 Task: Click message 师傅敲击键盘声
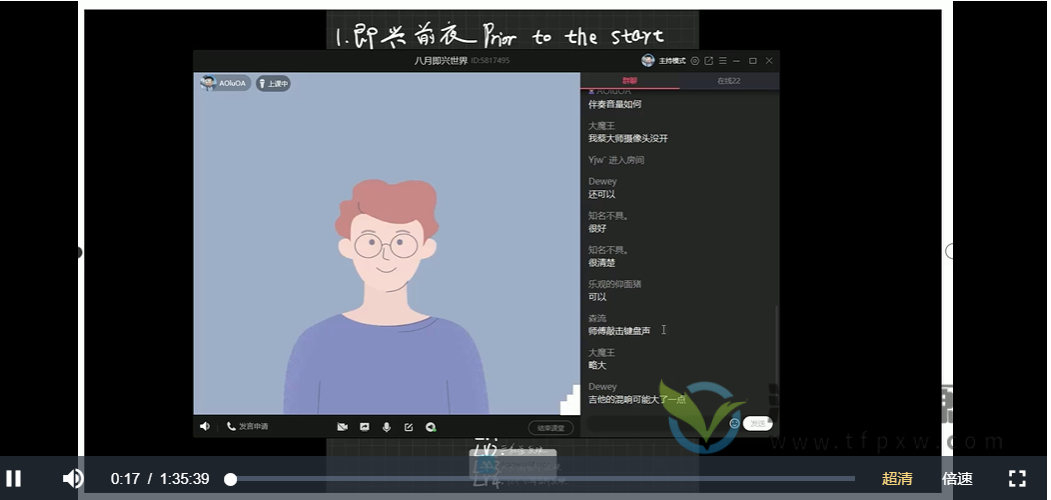(619, 330)
